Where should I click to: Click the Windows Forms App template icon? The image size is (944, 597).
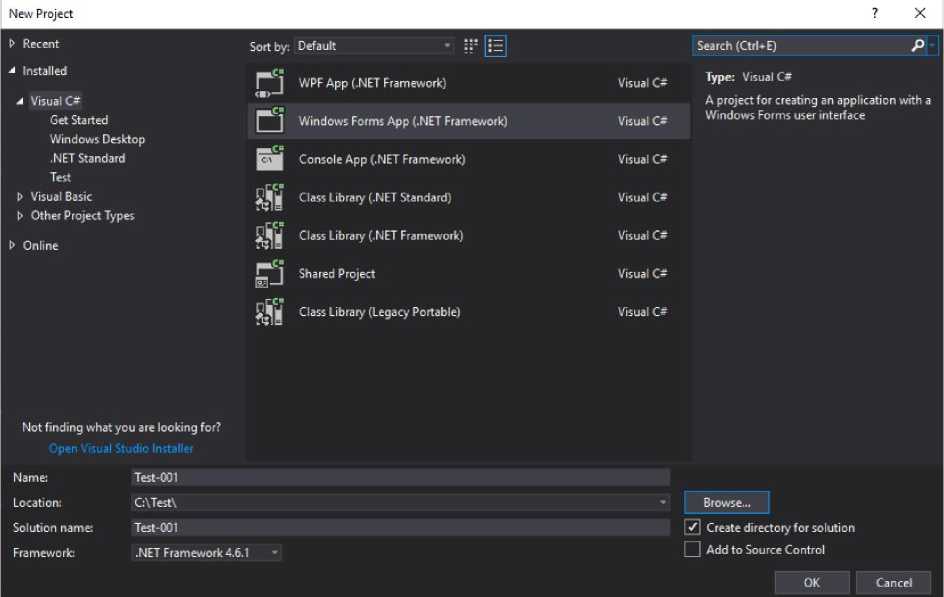[270, 122]
